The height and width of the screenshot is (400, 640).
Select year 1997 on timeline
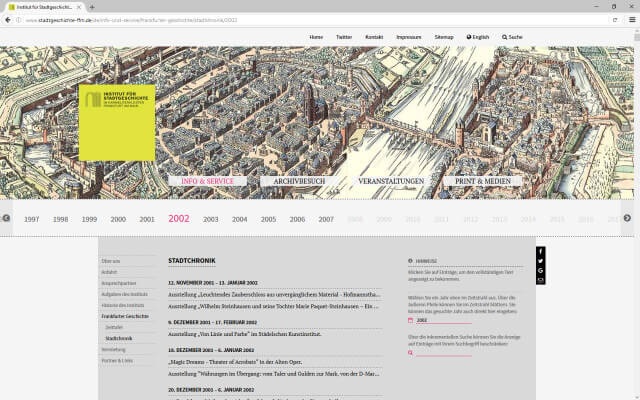[31, 219]
